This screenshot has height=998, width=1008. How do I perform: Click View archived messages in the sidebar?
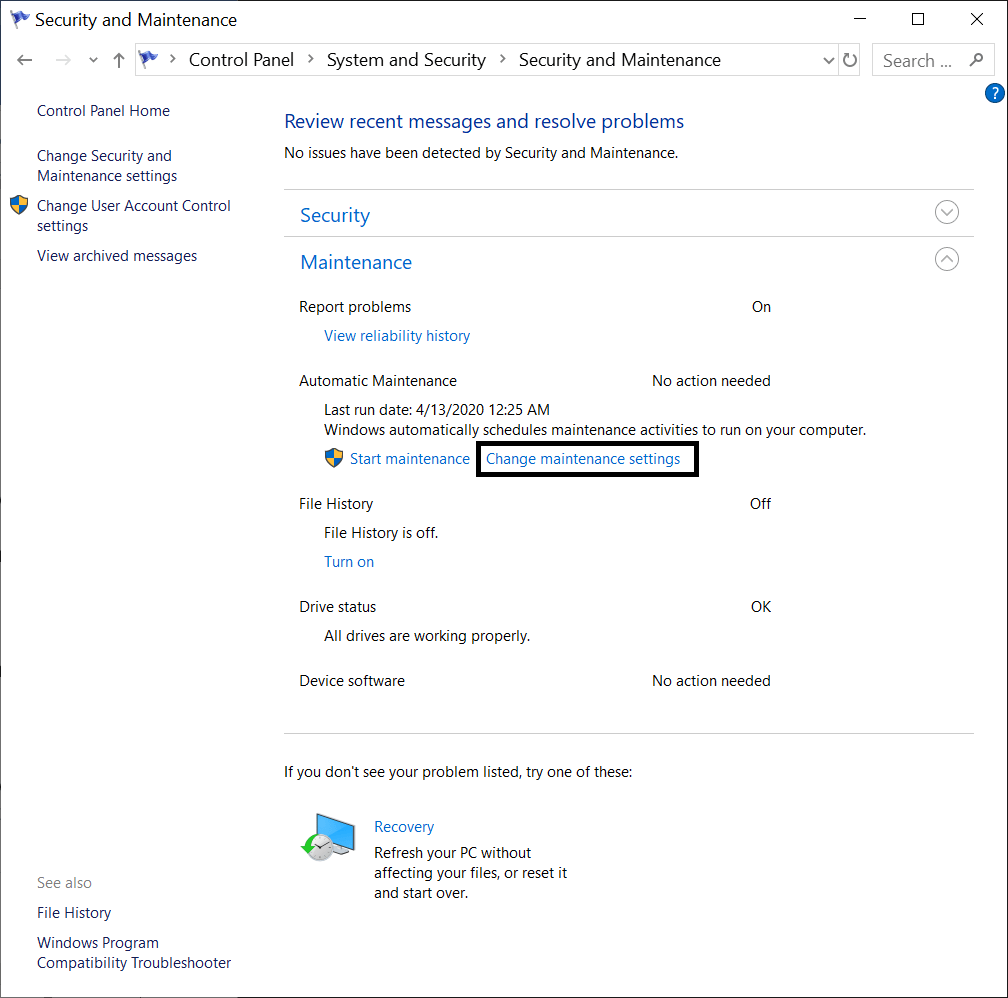tap(116, 255)
